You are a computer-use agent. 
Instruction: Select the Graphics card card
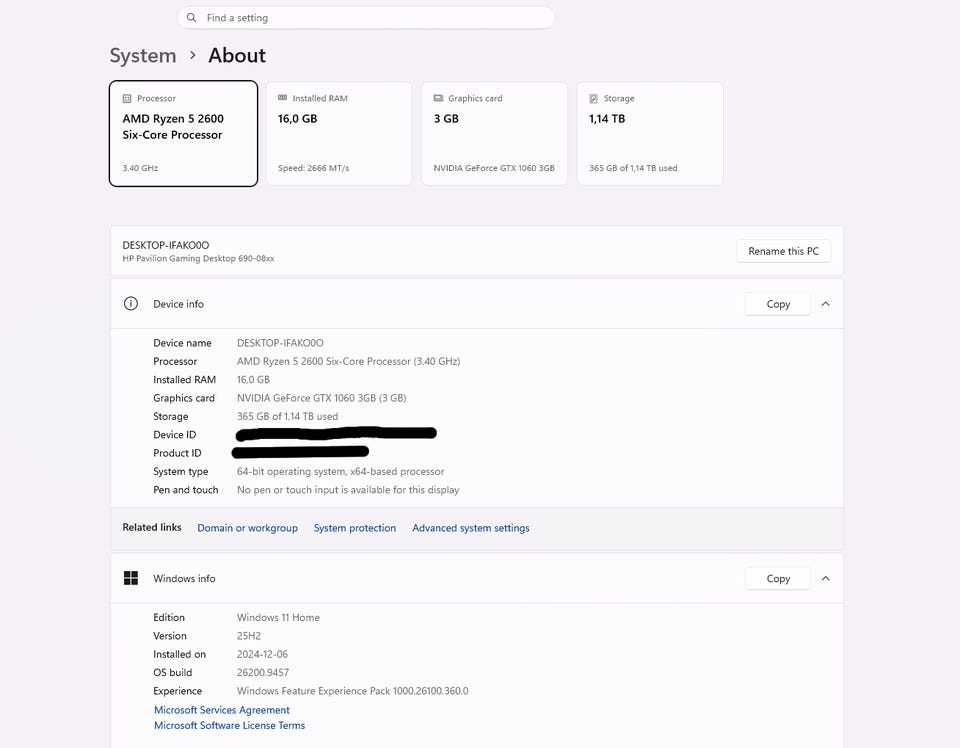point(494,133)
